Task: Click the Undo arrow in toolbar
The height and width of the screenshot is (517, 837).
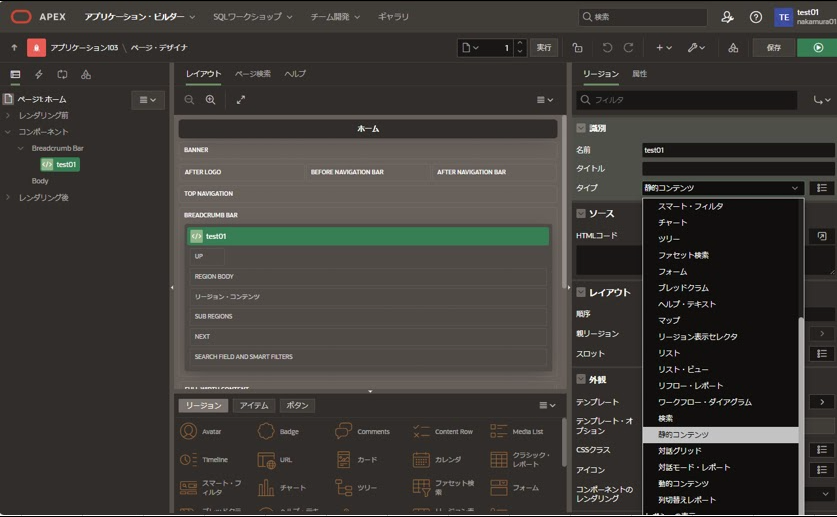Action: pos(607,48)
